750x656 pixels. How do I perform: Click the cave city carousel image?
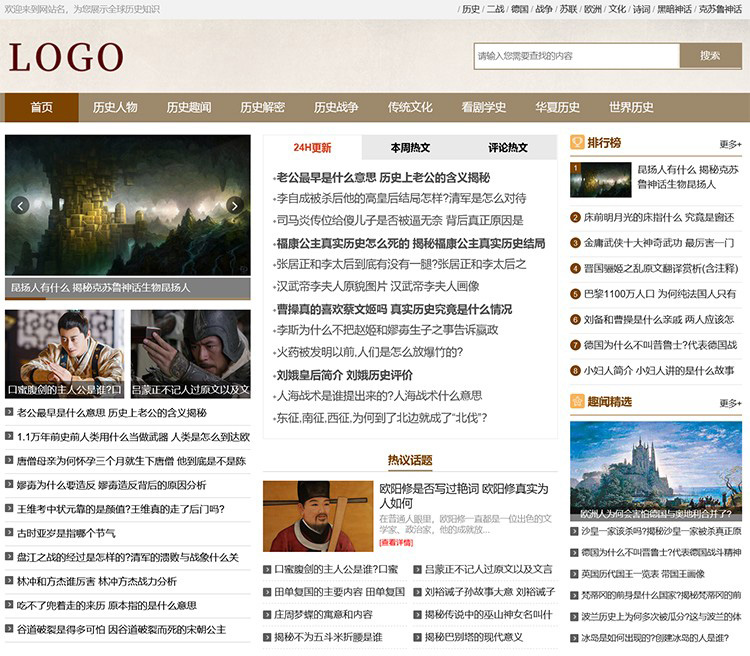[x=128, y=205]
